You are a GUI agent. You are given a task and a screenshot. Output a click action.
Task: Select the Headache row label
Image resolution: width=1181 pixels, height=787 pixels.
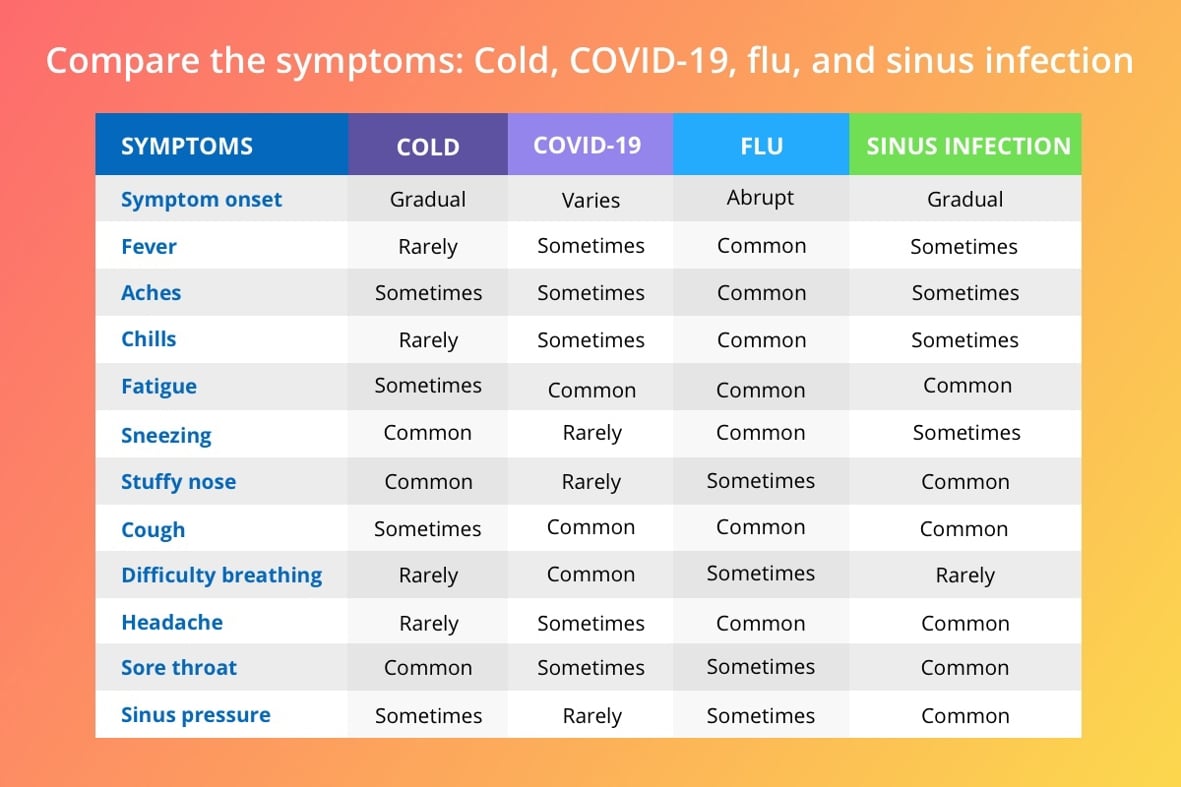click(x=172, y=622)
